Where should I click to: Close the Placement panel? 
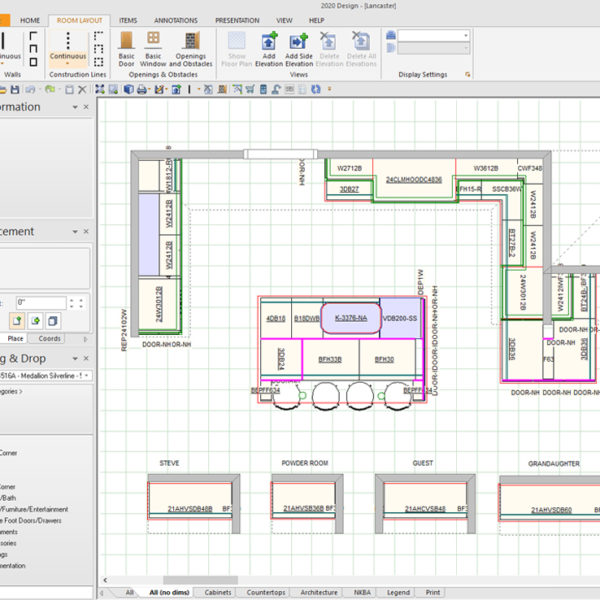coord(86,231)
